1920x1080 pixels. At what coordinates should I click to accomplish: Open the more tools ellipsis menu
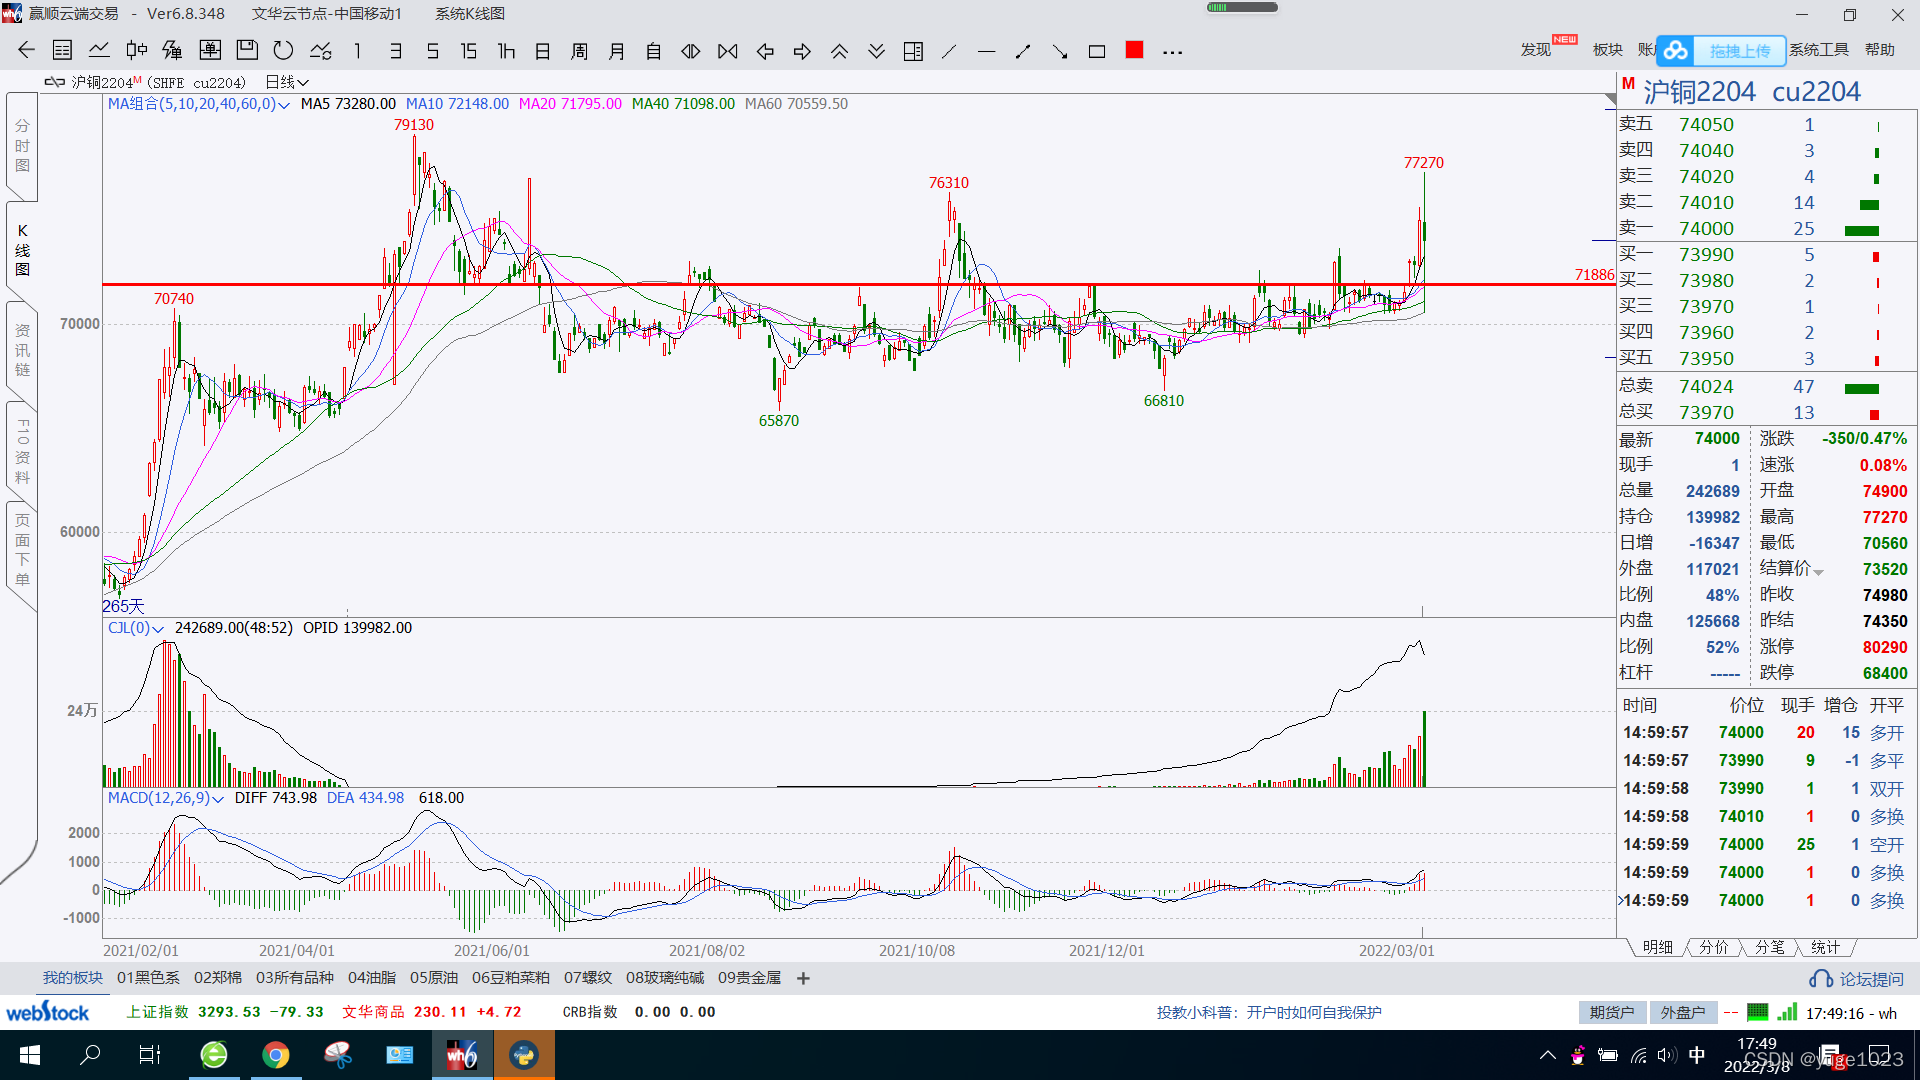(x=1172, y=52)
